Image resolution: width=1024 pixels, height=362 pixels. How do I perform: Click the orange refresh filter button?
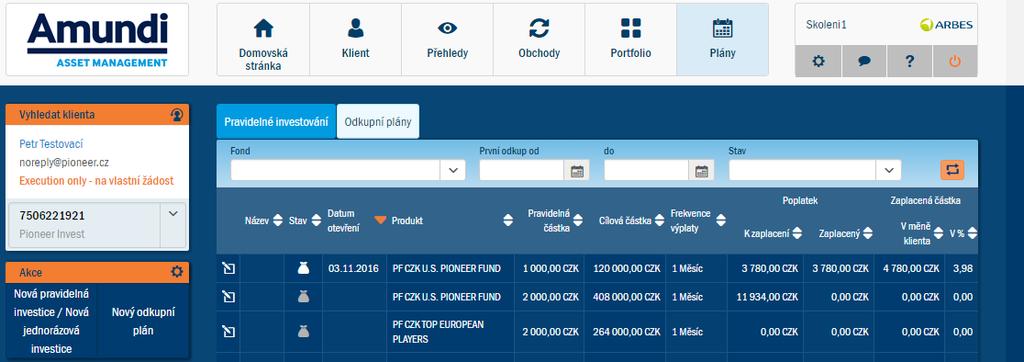click(952, 170)
